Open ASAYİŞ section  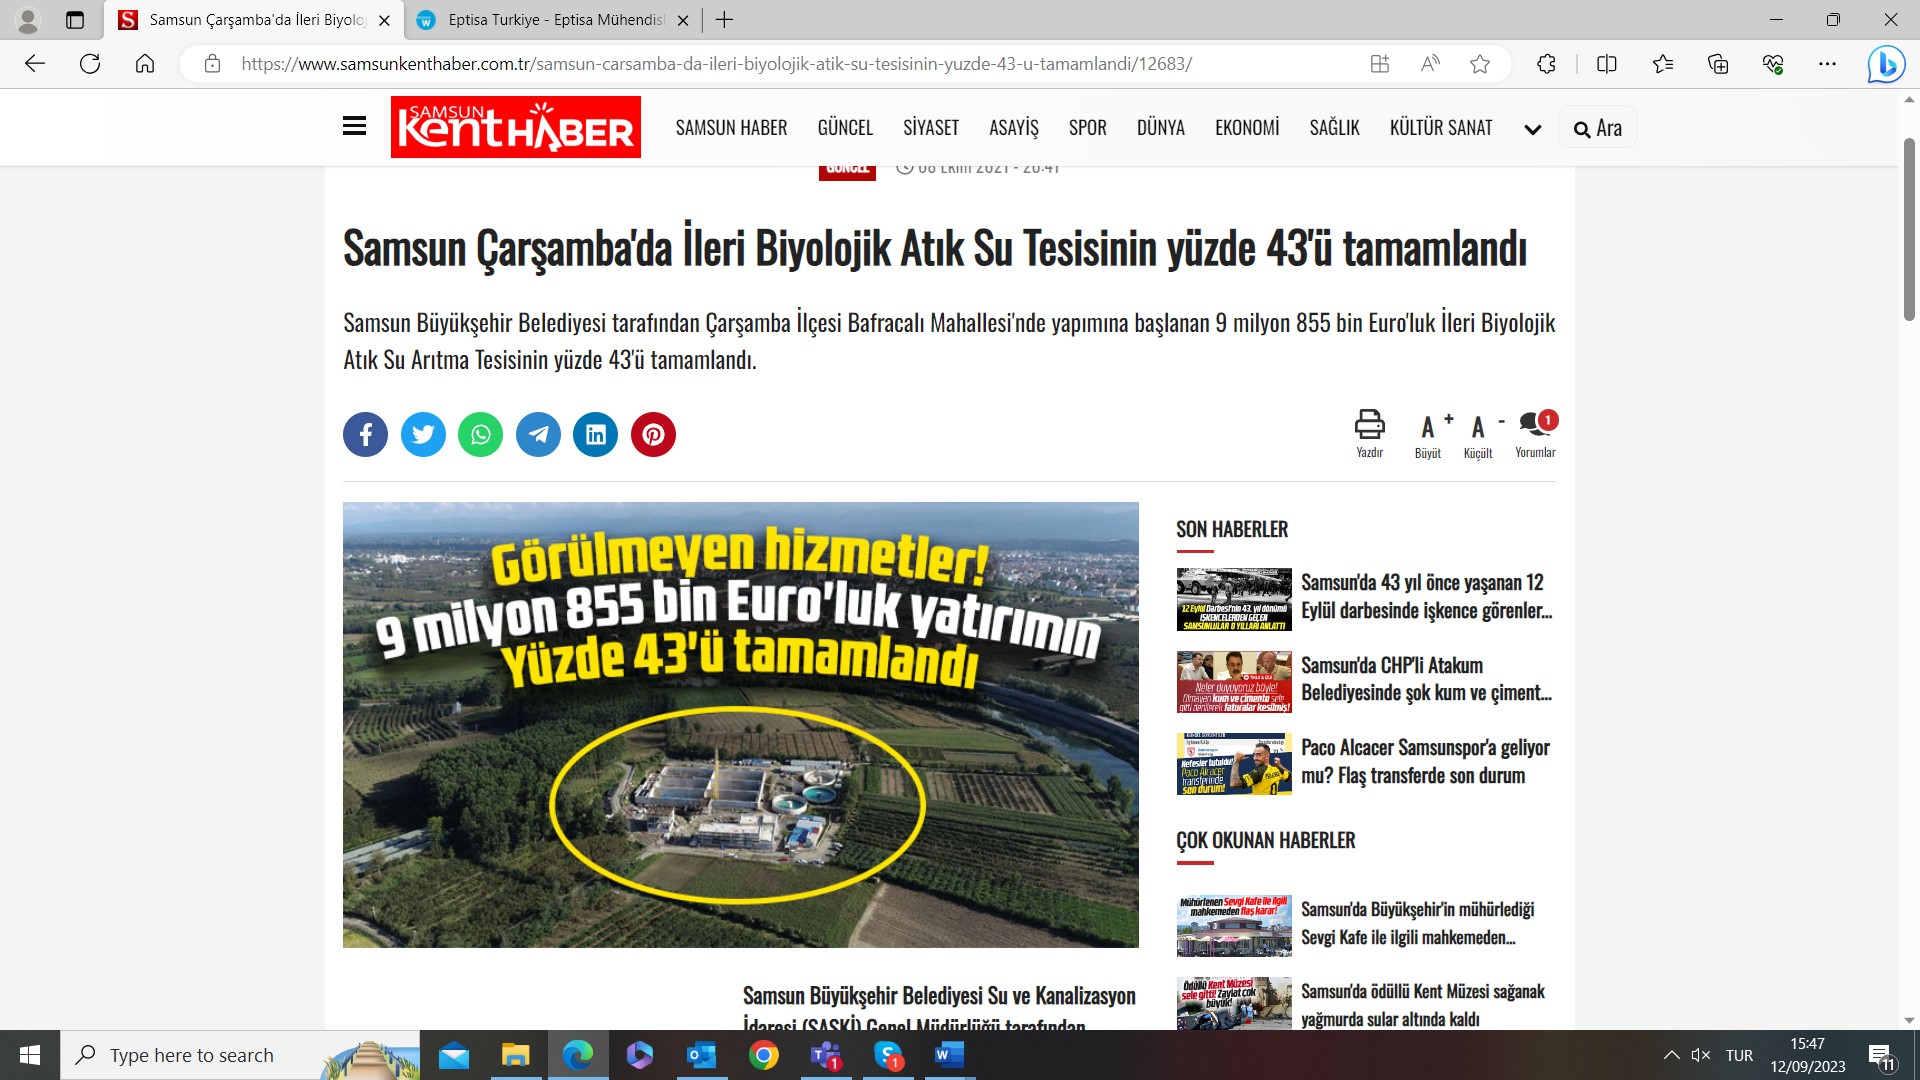[1014, 128]
